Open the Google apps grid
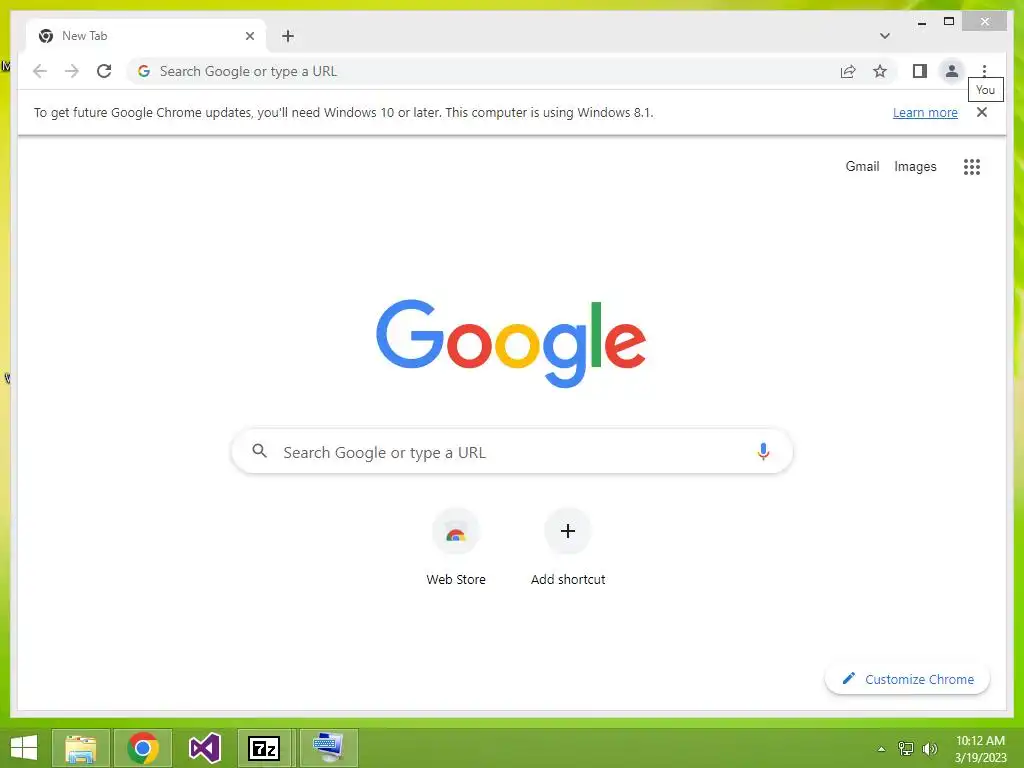This screenshot has height=768, width=1024. point(972,167)
